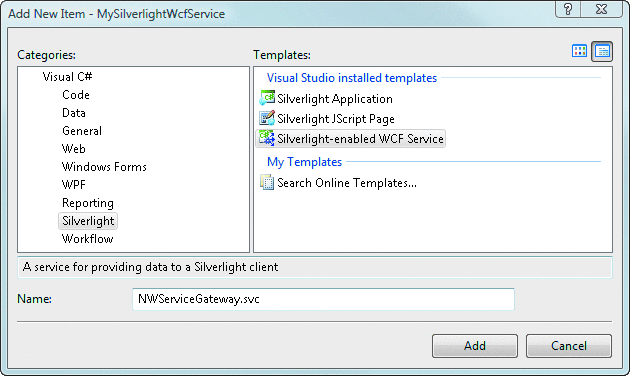Choose Silverlight-enabled WCF Service template label

[x=360, y=139]
